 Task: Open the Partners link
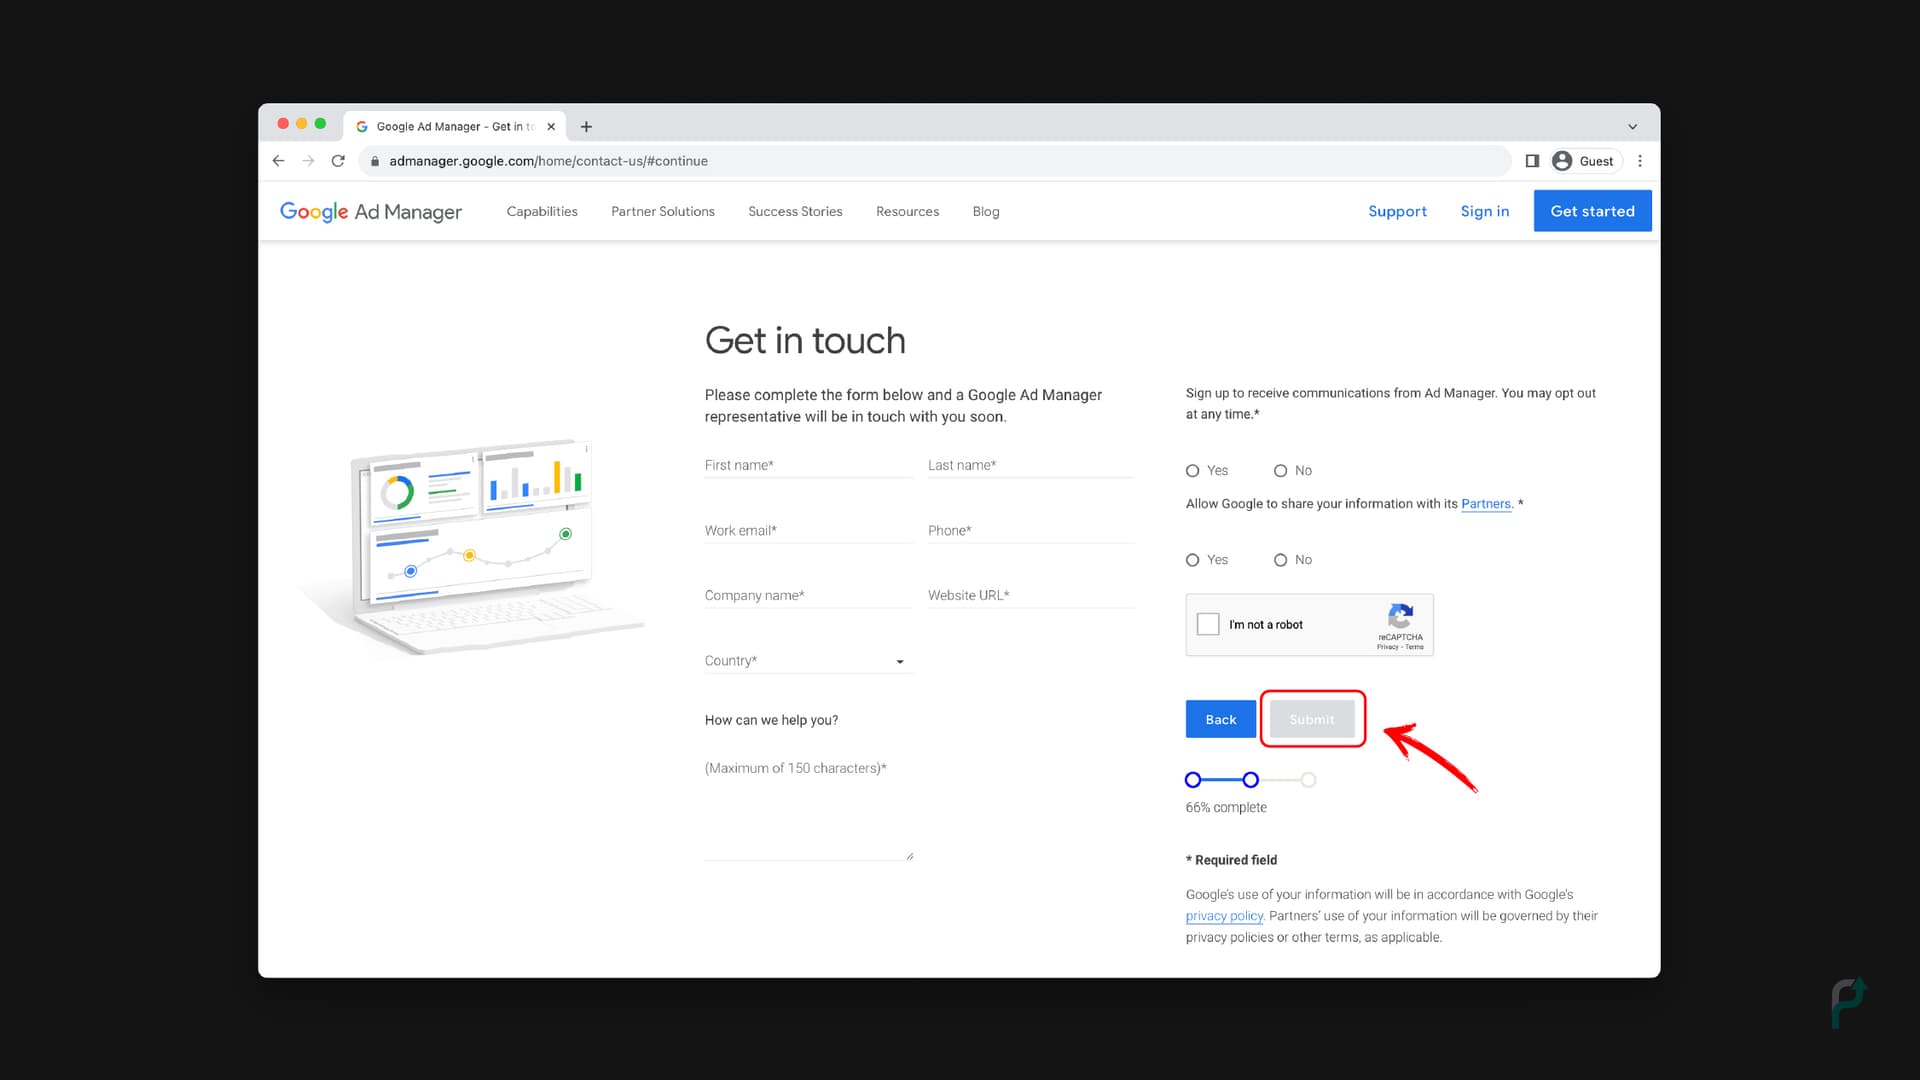pos(1486,504)
